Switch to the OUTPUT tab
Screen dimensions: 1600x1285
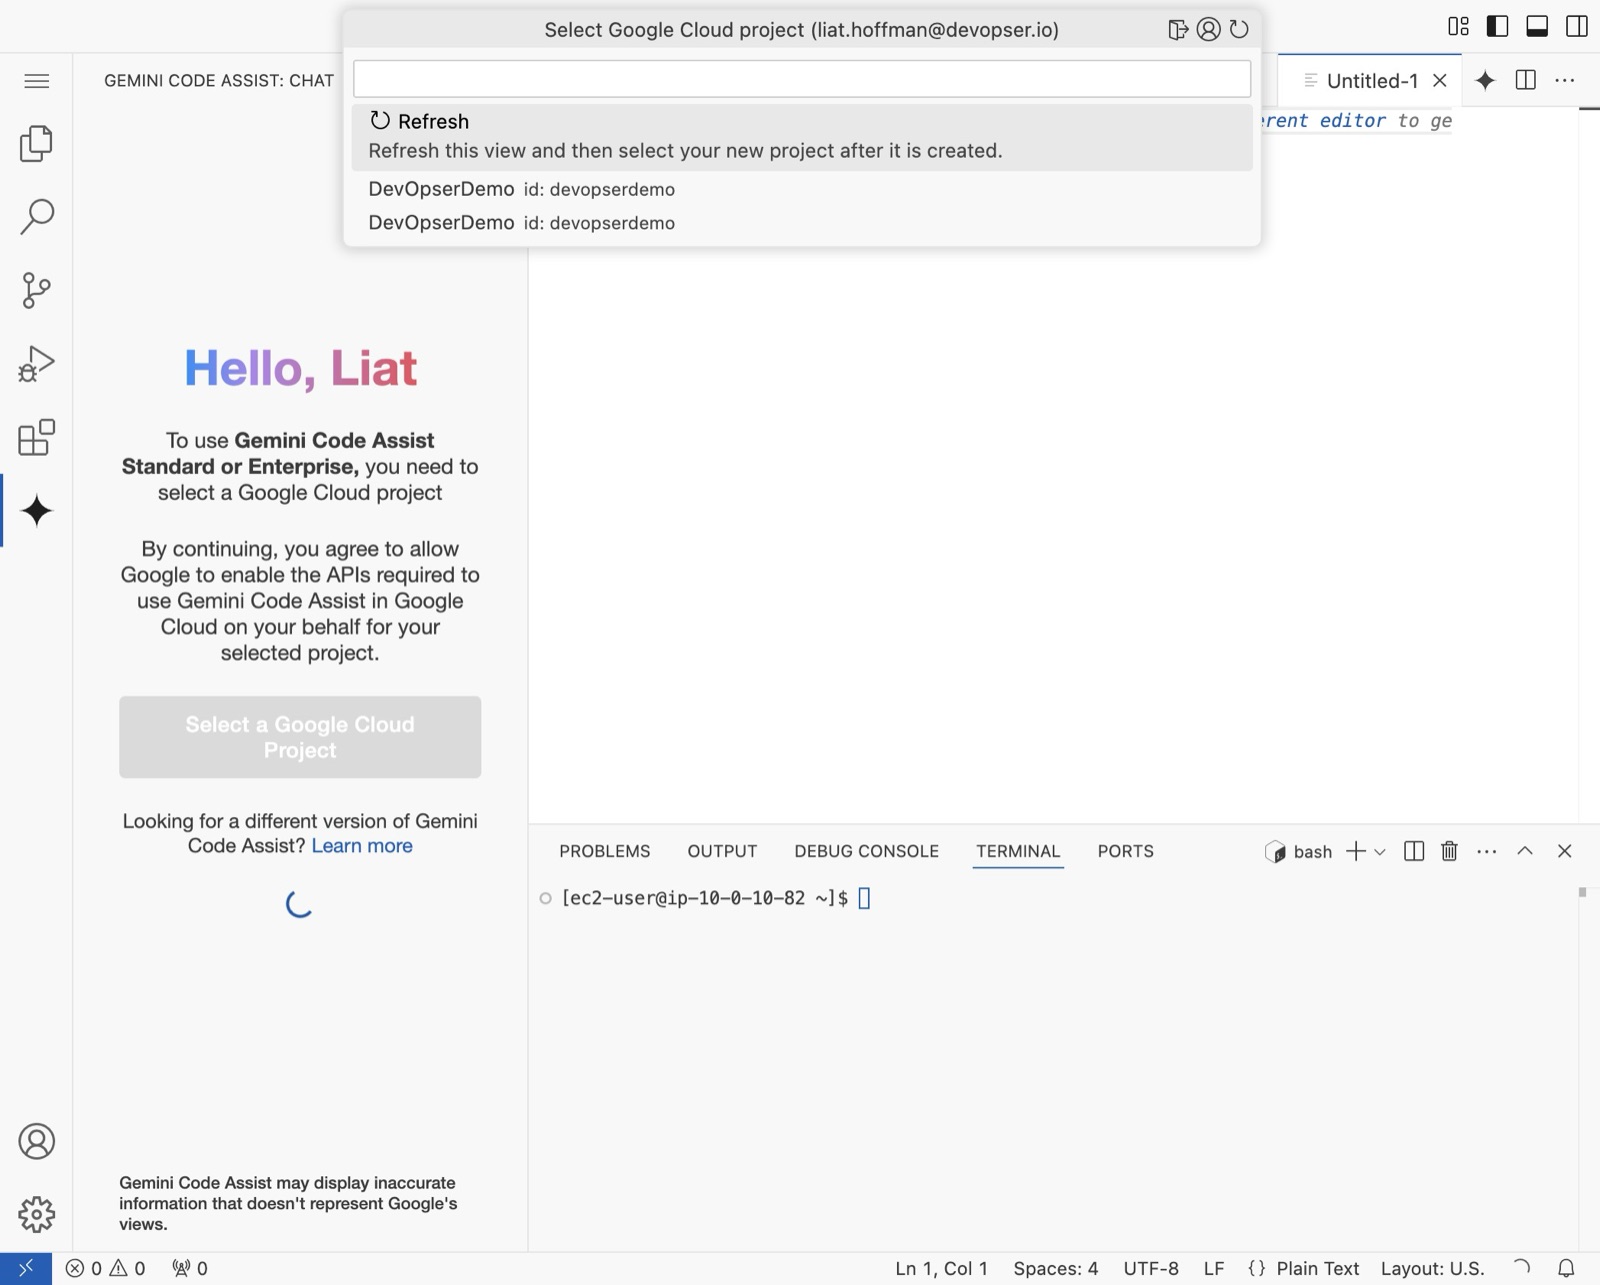click(722, 851)
